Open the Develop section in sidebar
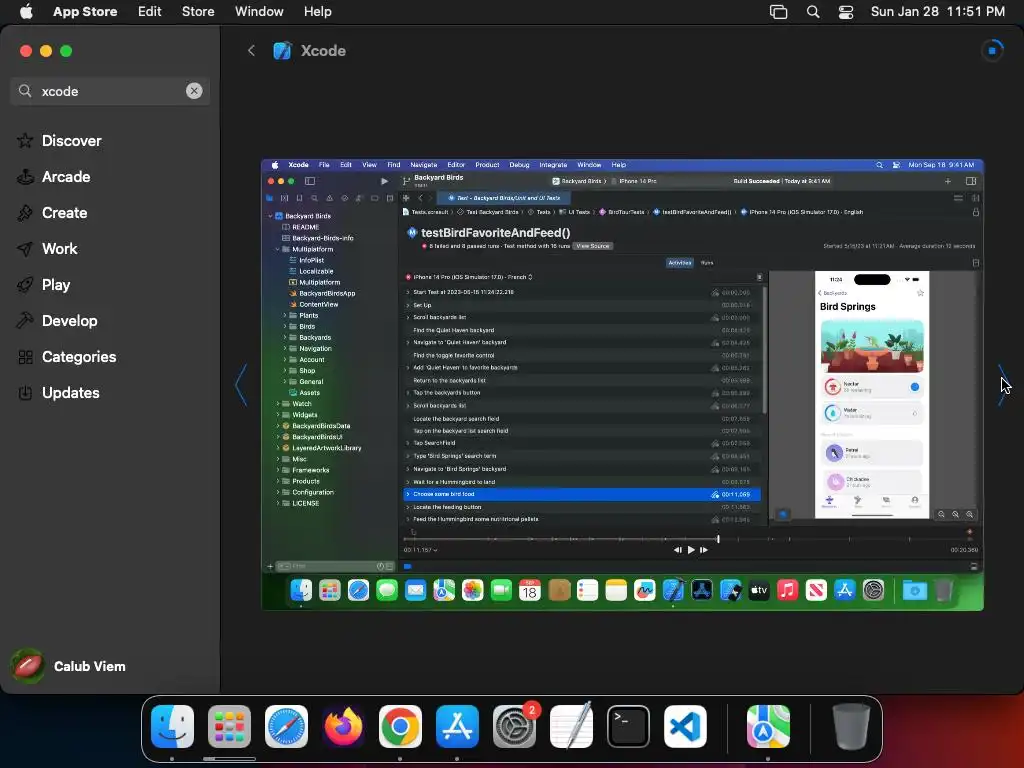This screenshot has height=768, width=1024. pos(69,320)
